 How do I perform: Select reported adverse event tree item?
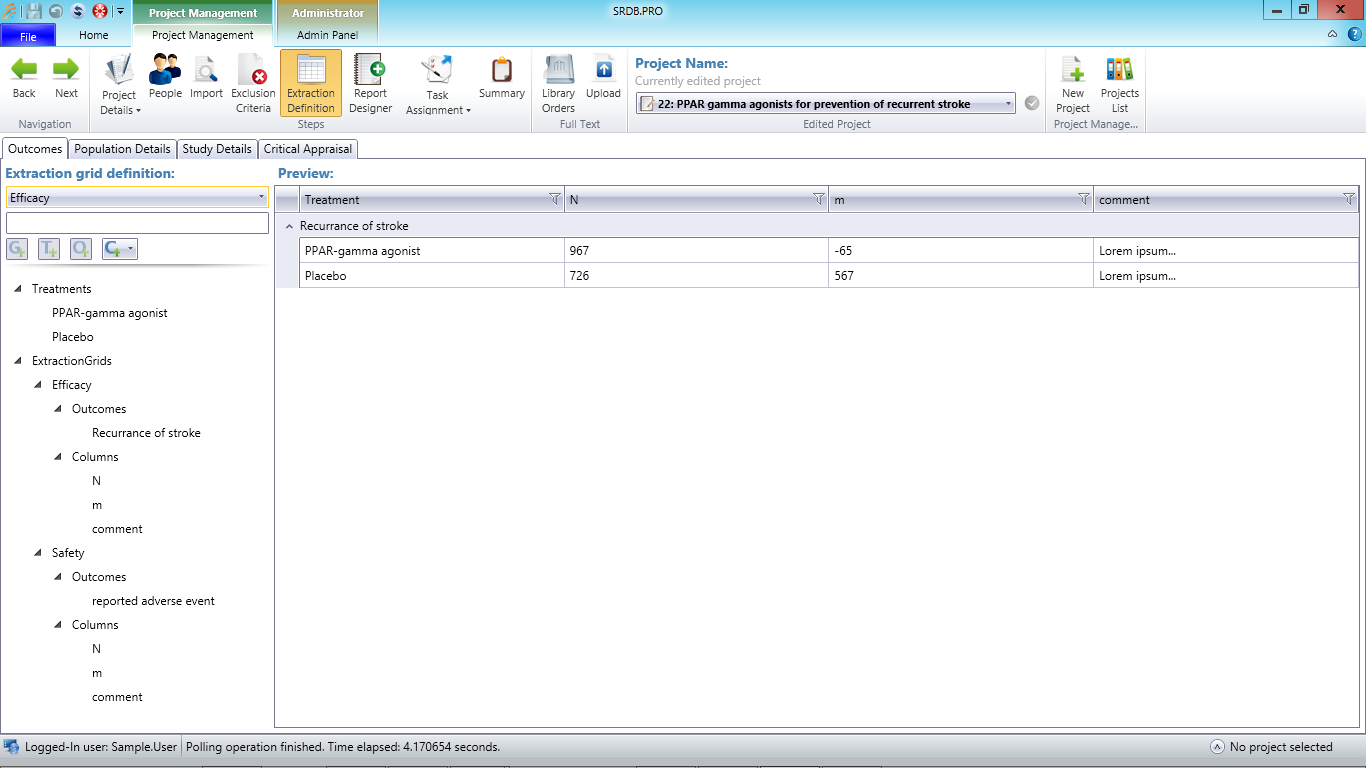click(x=153, y=601)
